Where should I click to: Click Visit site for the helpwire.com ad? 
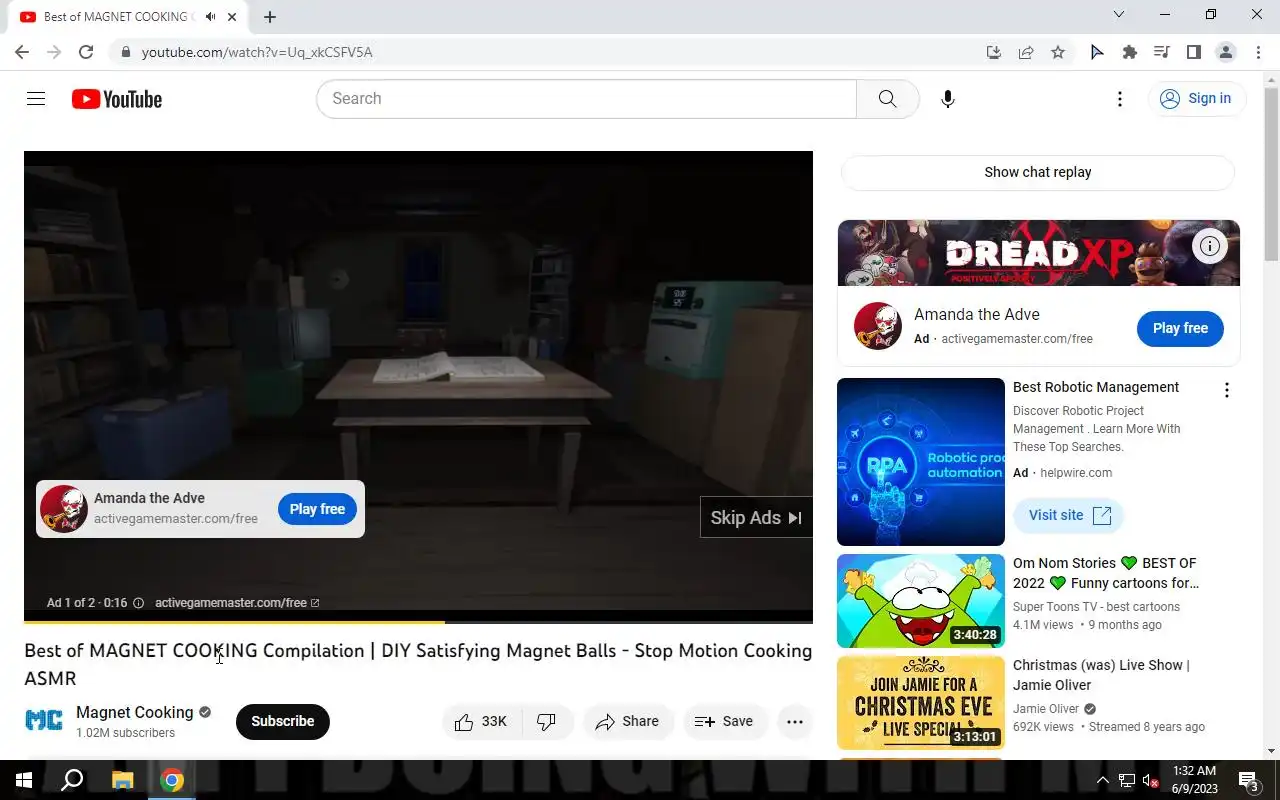click(x=1069, y=515)
